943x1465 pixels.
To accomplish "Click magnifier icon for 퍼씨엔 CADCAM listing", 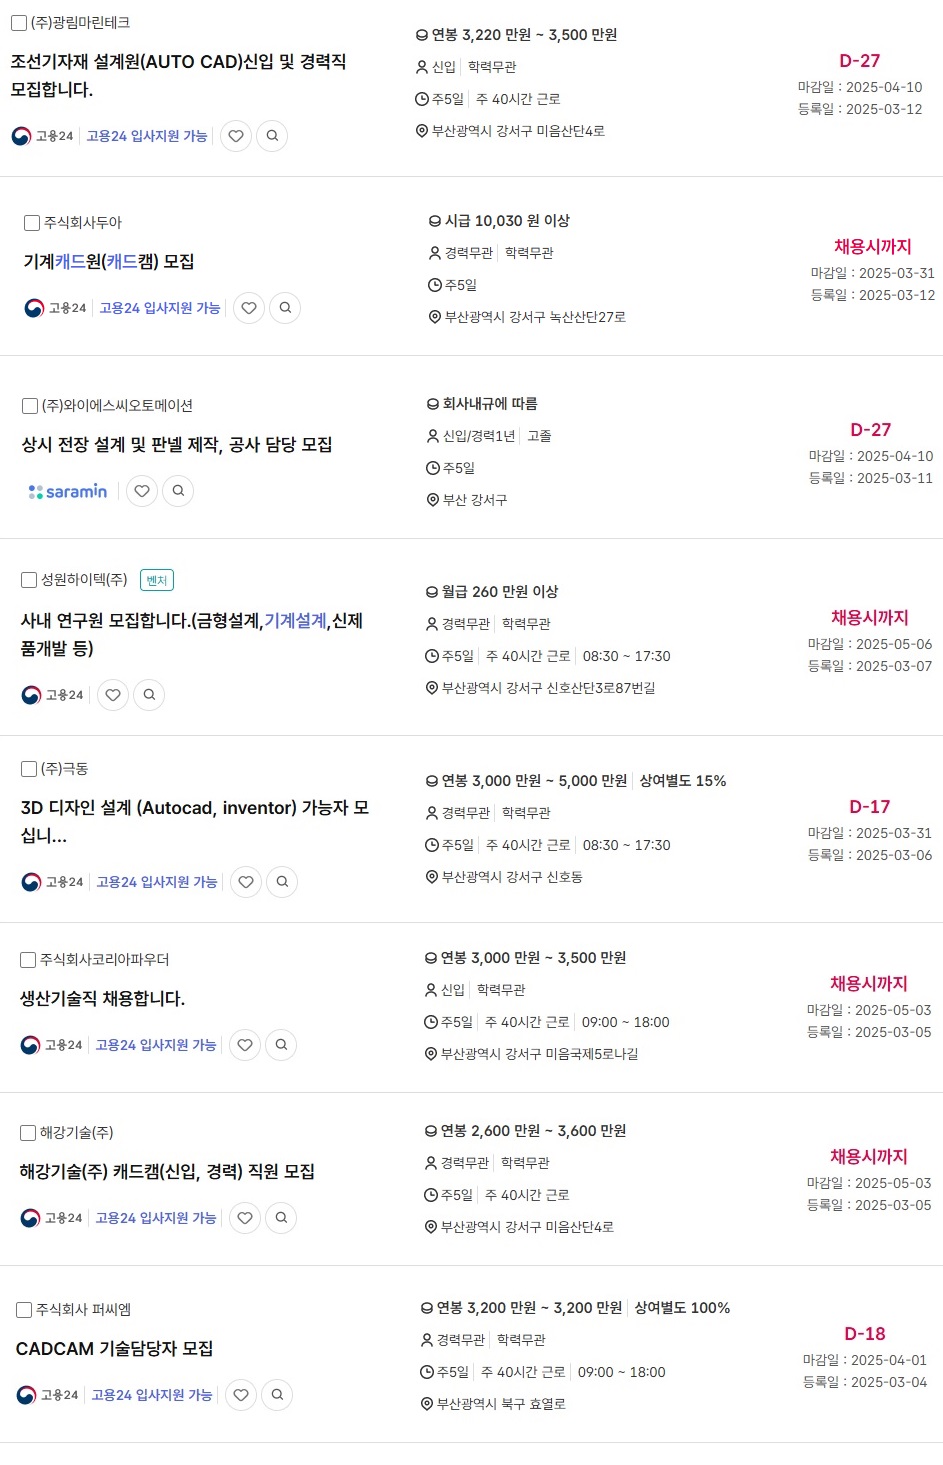I will (x=277, y=1395).
